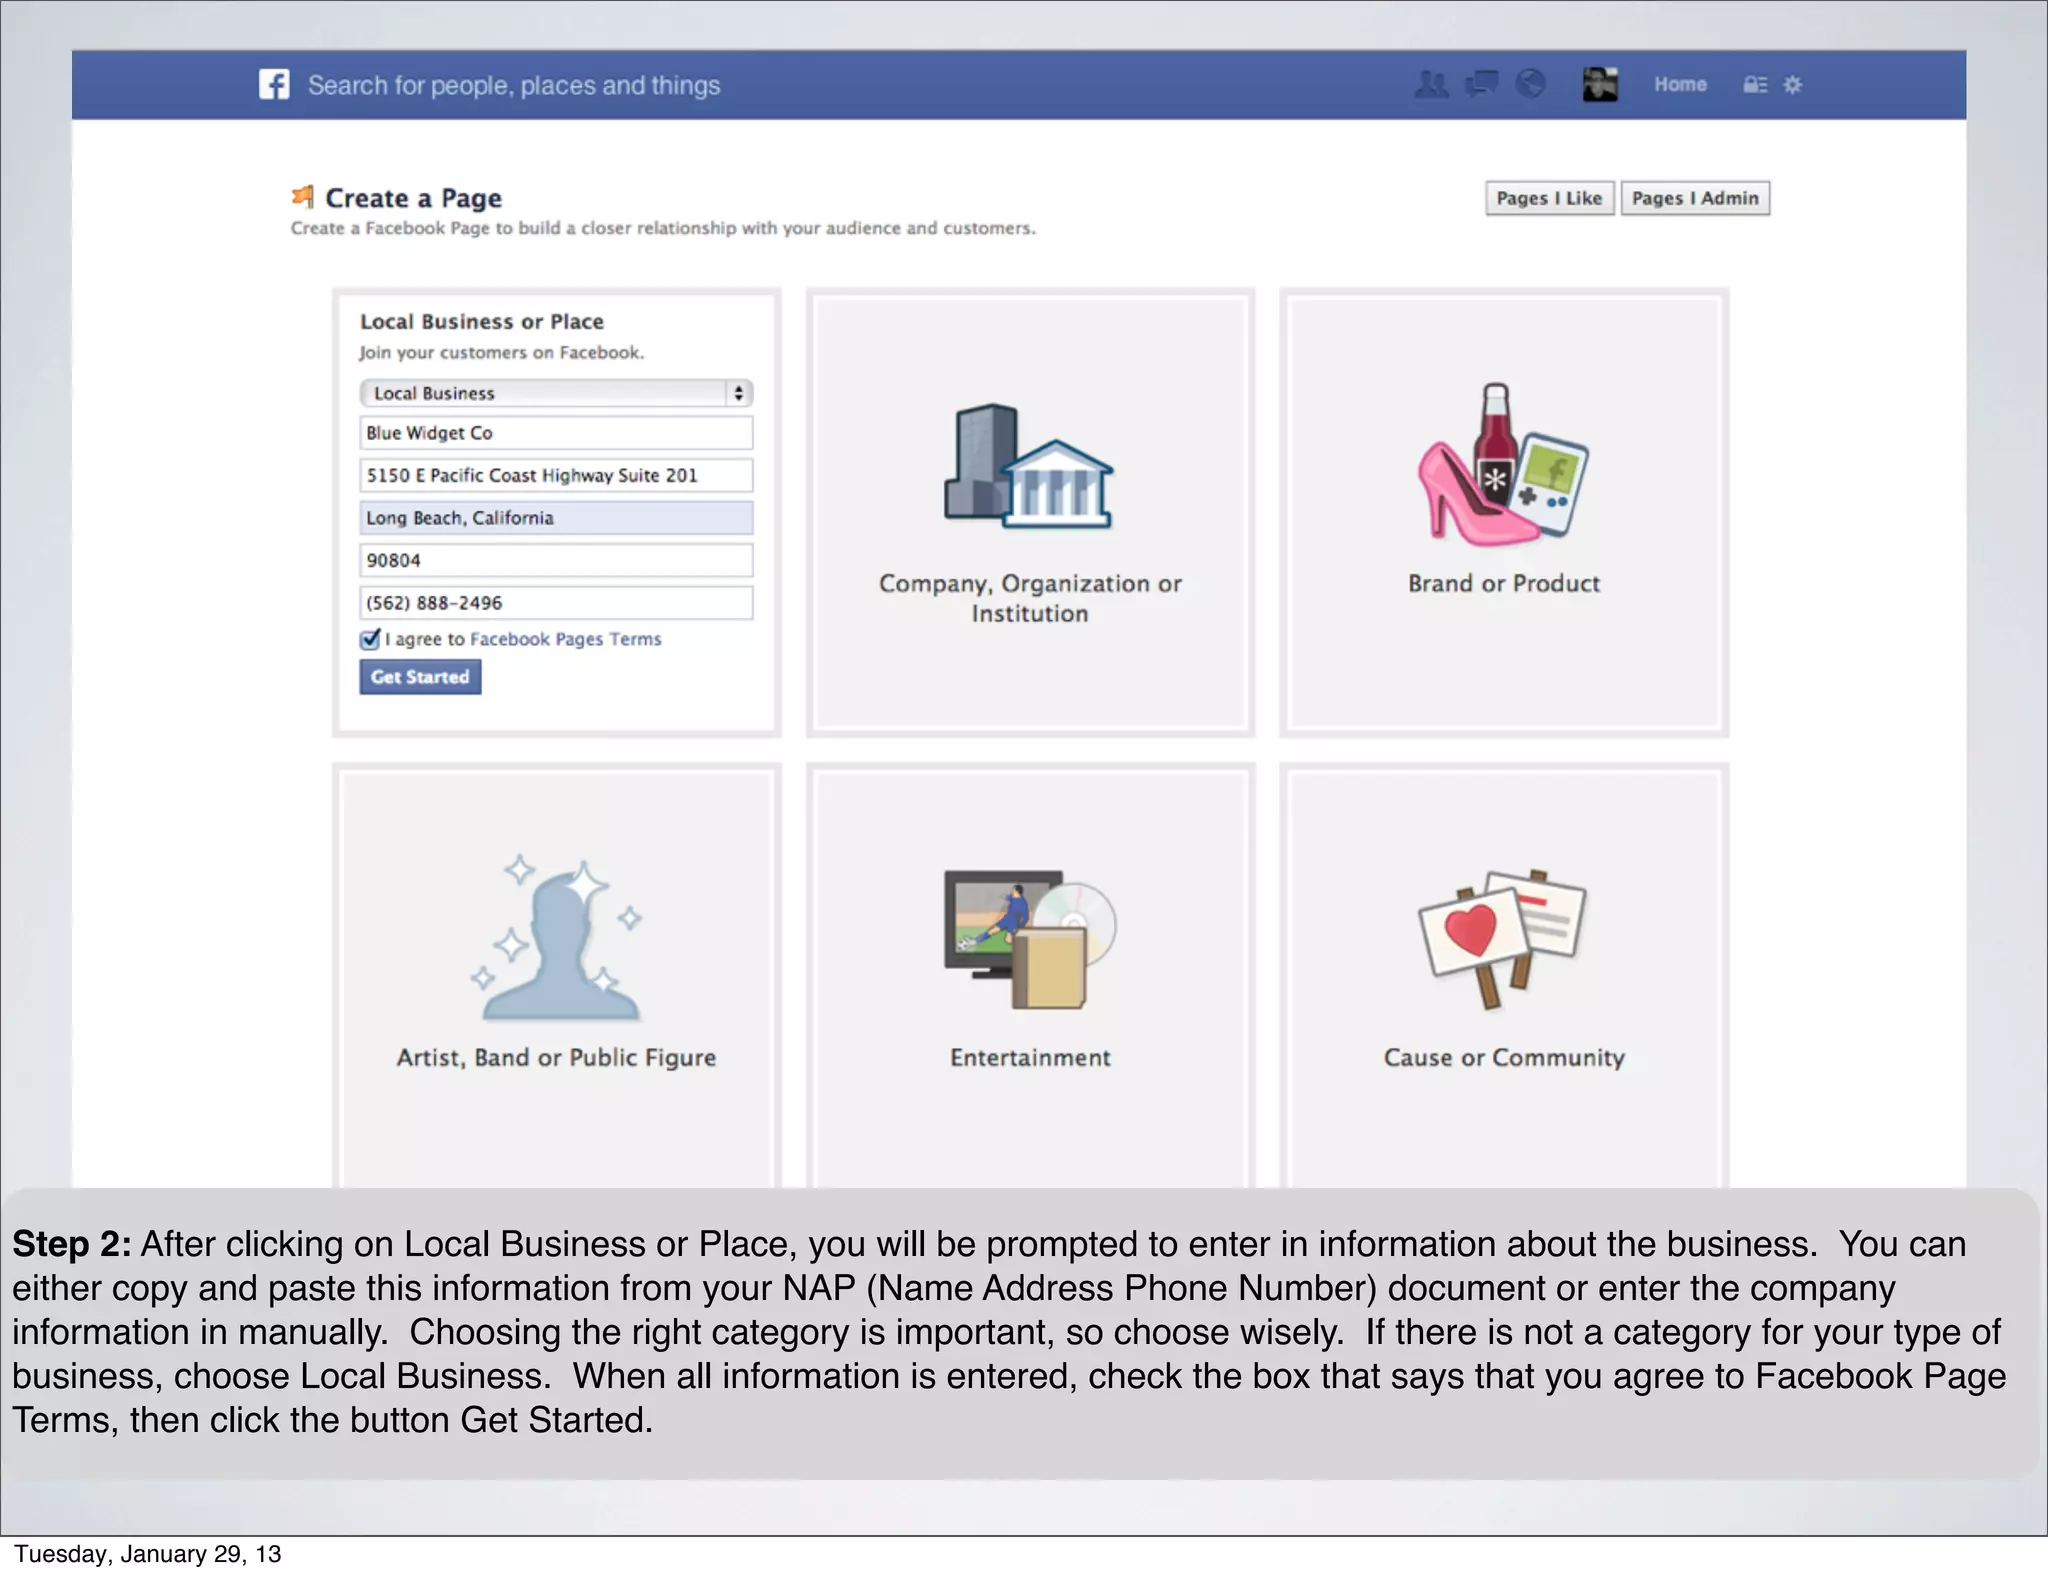Choose the Cause or Community icon
2048x1576 pixels.
1503,940
